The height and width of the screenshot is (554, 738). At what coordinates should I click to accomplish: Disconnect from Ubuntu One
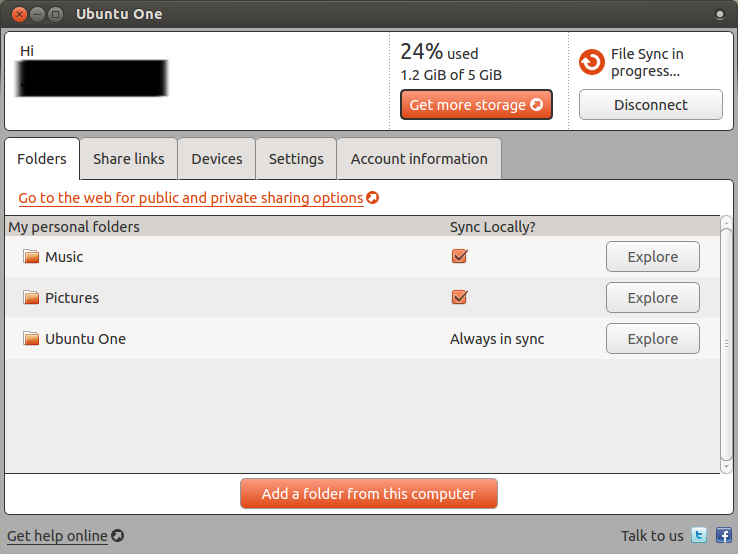(x=650, y=105)
